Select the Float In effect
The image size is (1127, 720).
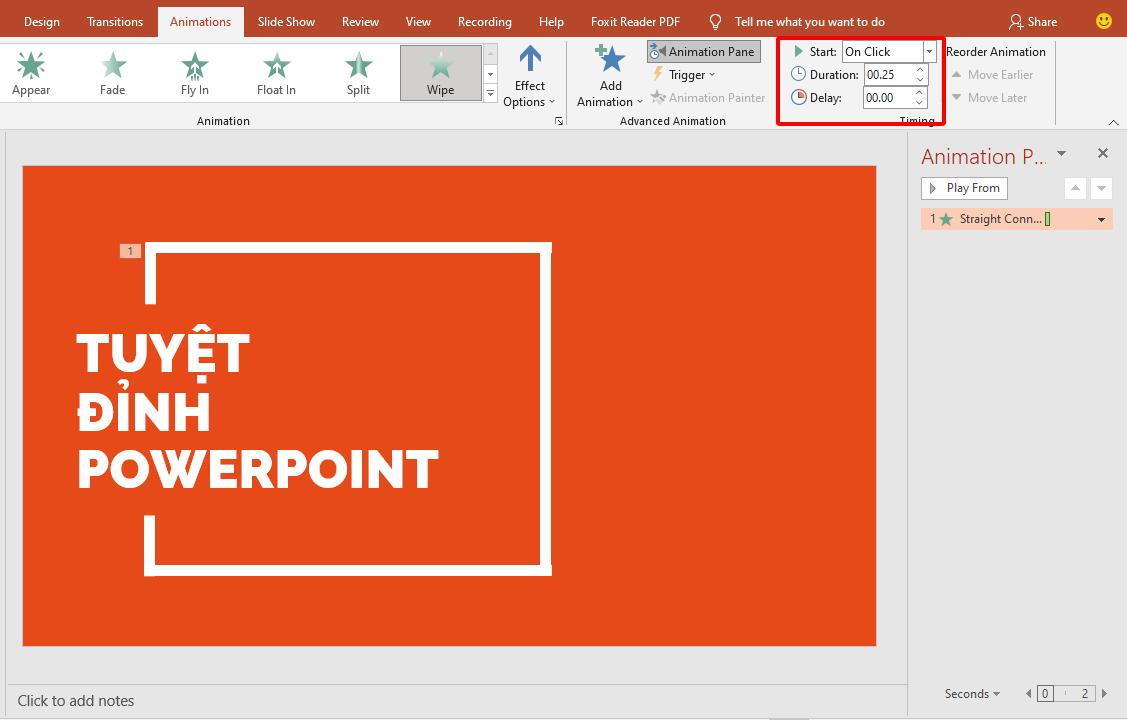(275, 70)
